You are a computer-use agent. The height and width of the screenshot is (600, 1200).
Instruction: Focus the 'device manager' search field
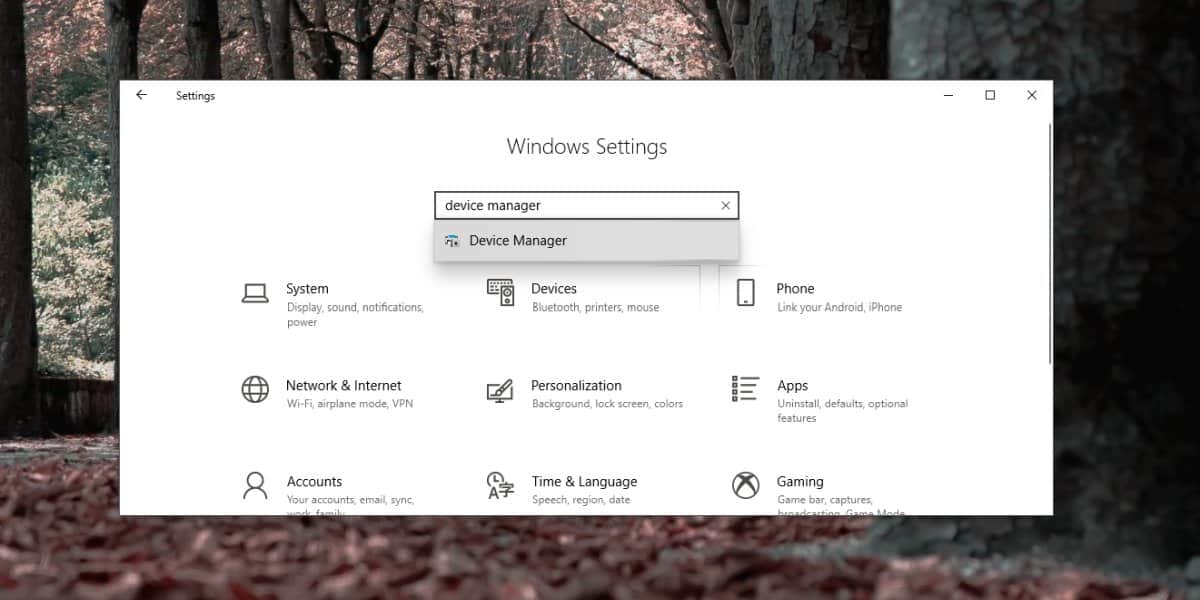coord(586,206)
